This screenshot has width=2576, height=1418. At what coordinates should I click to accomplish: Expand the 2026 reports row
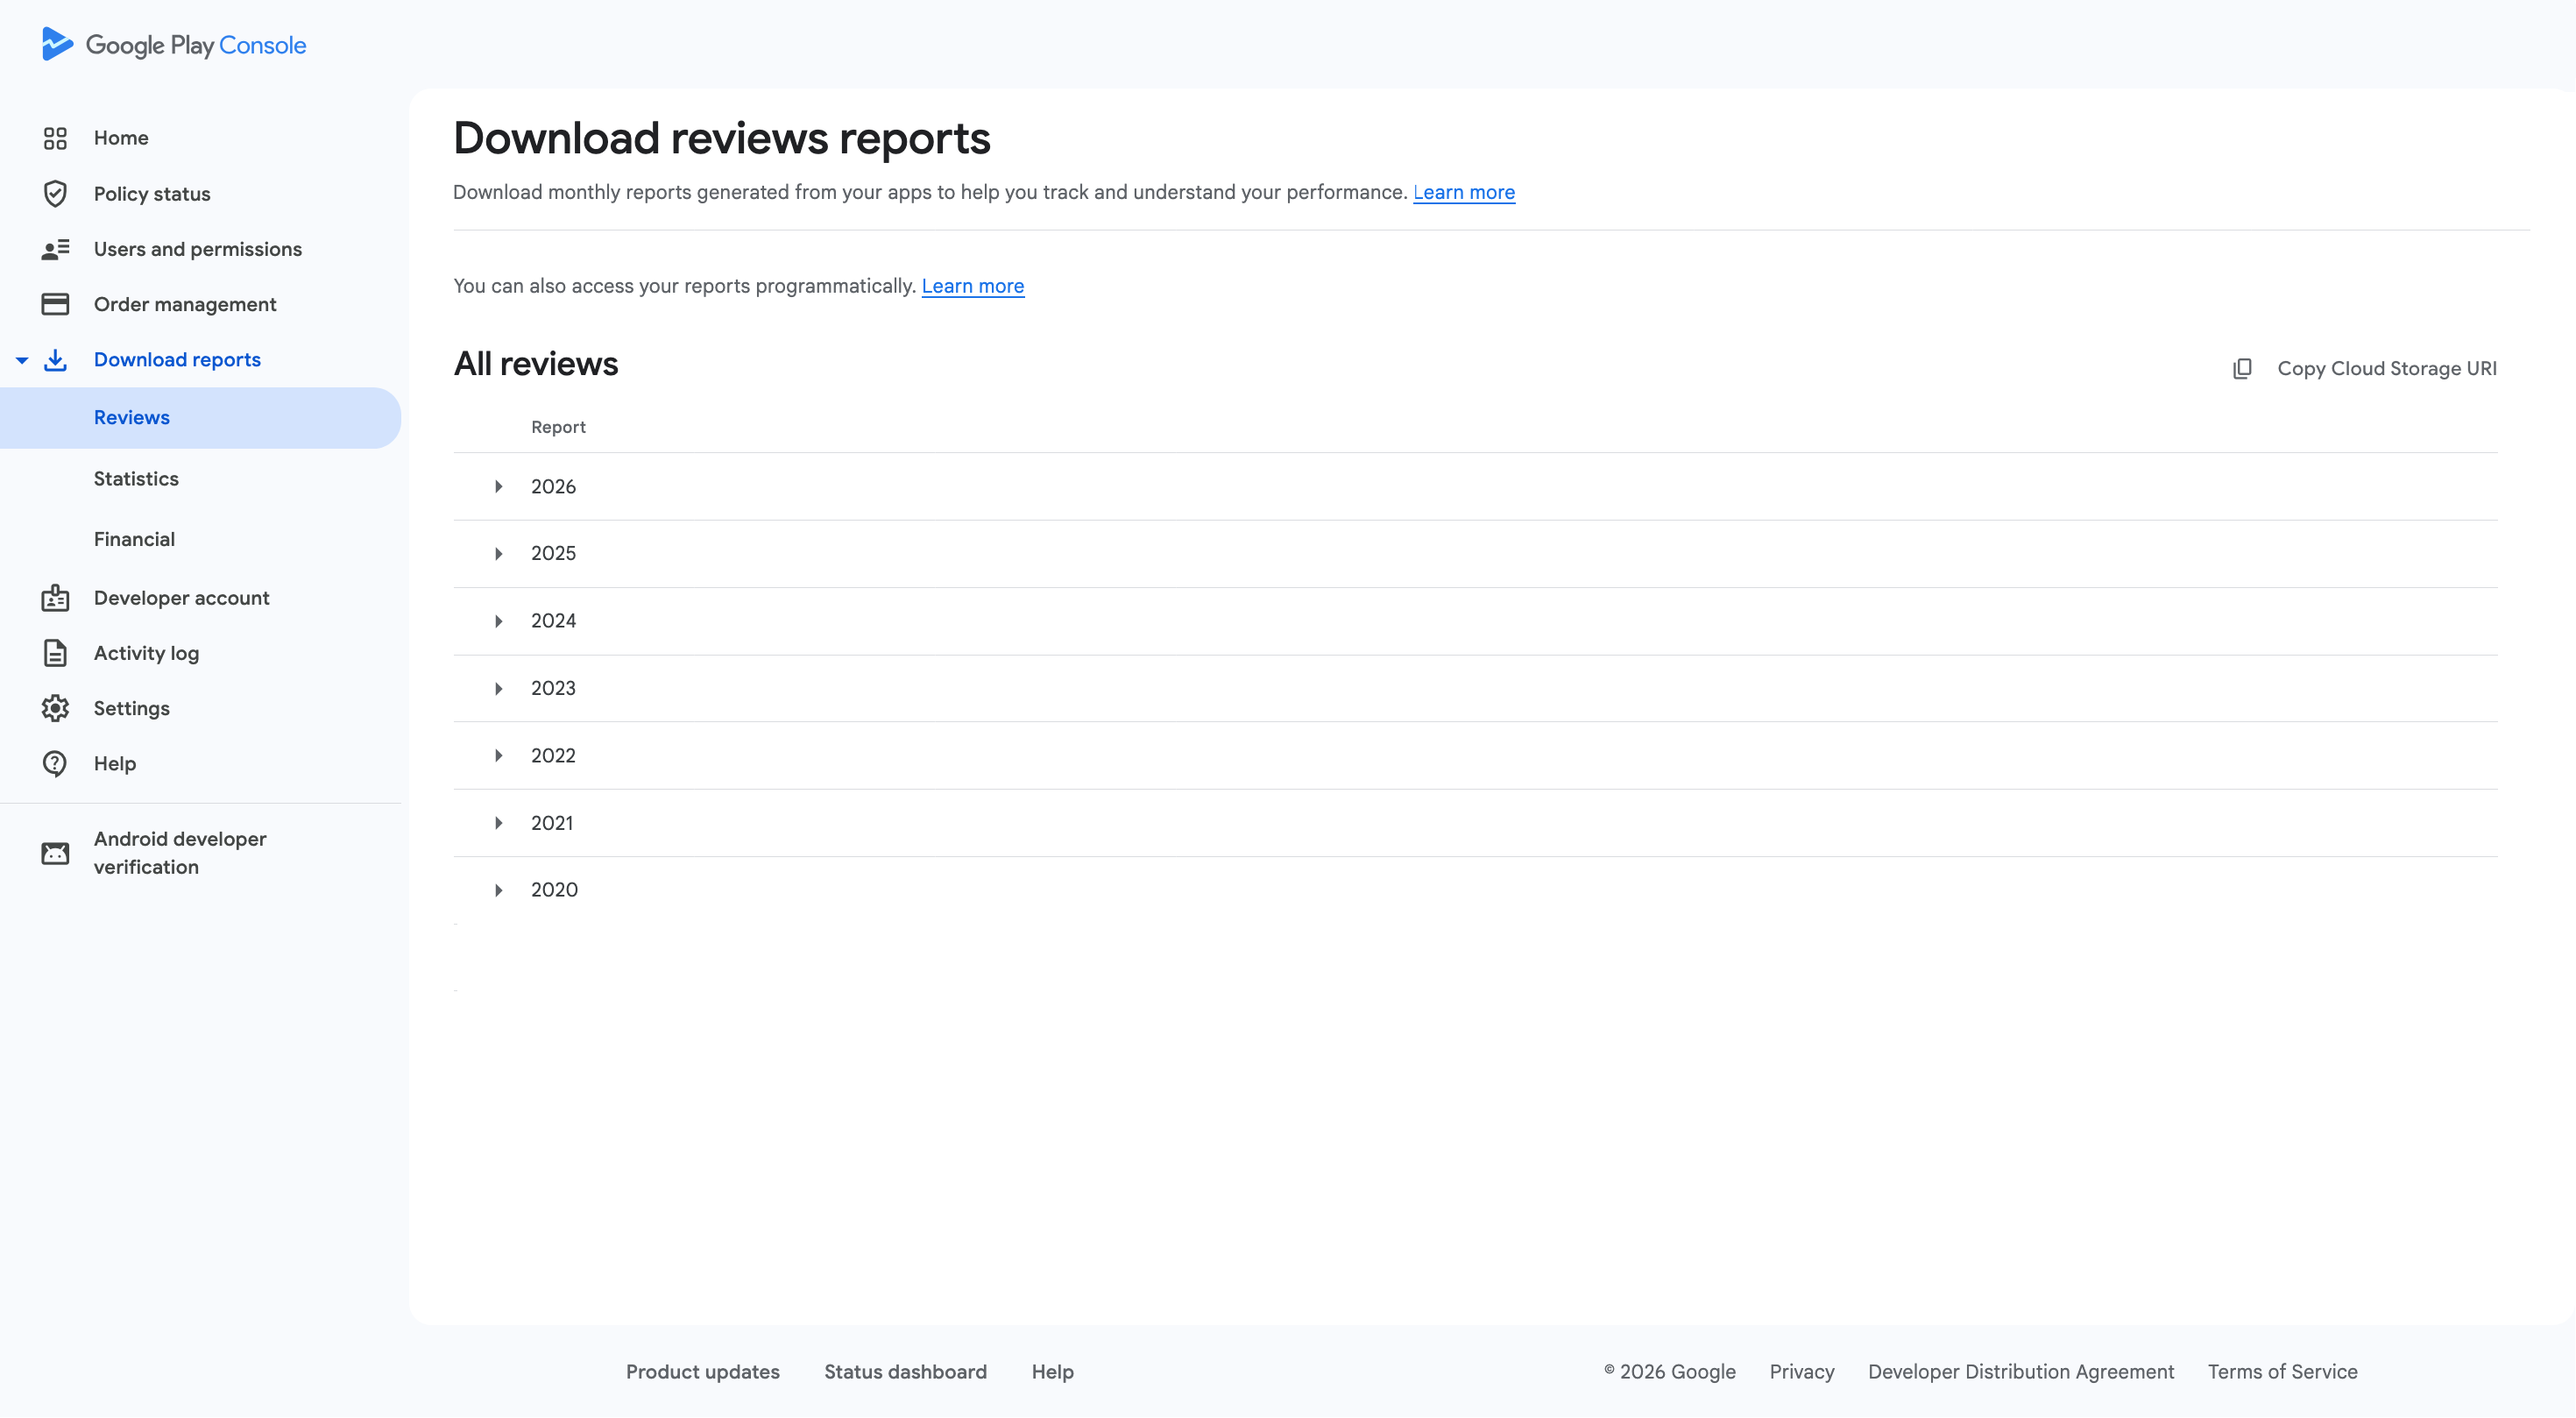pos(498,486)
